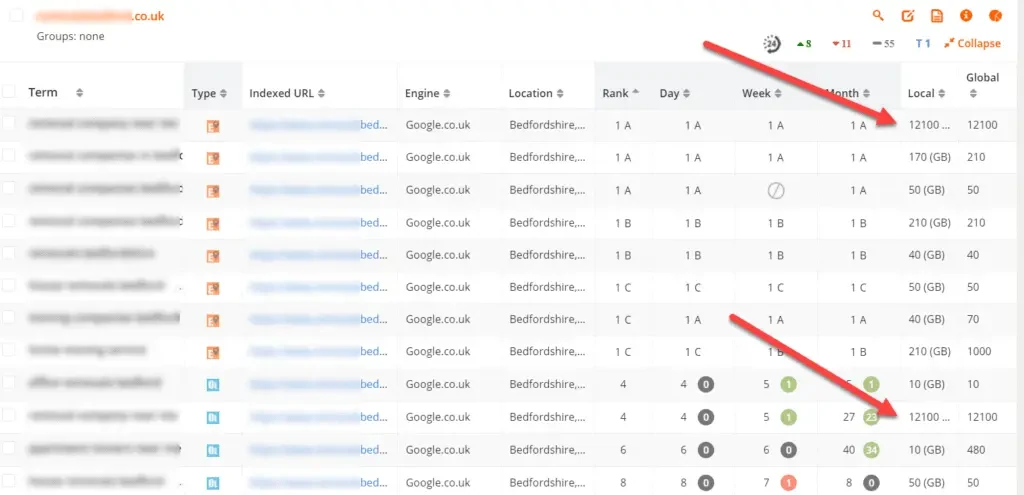
Task: Click blue type icon in Month 27 row
Action: tap(213, 417)
